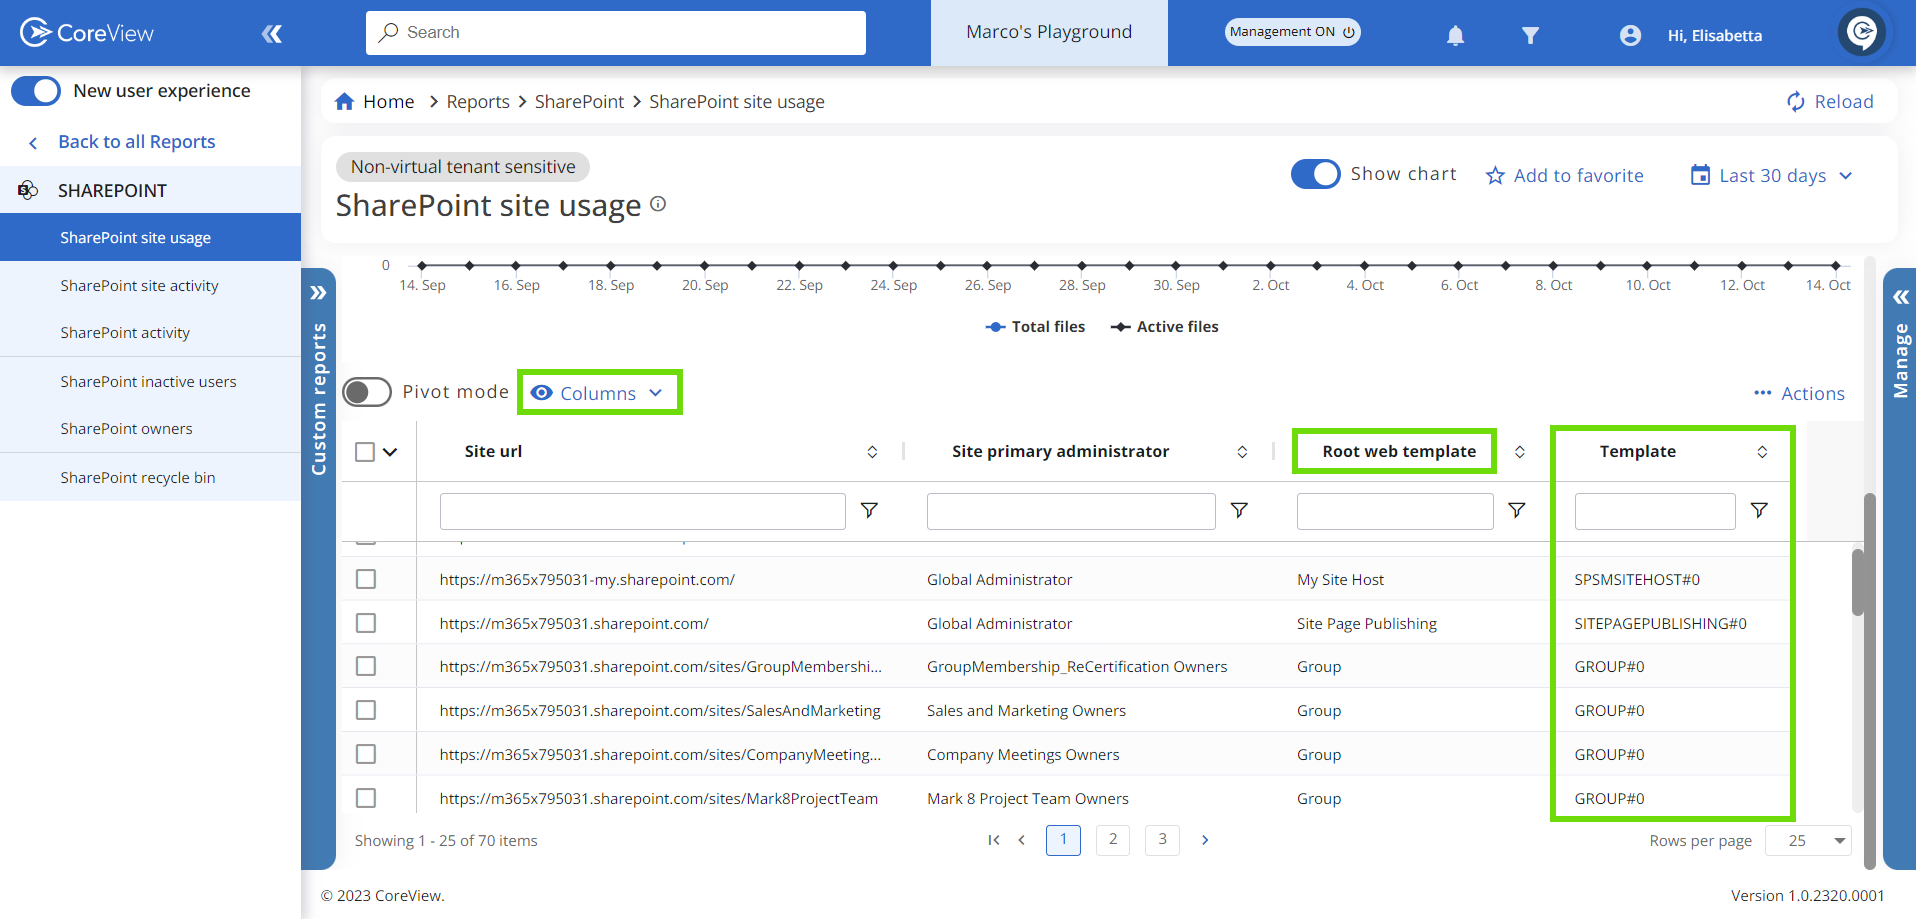The height and width of the screenshot is (919, 1916).
Task: Sort by Site url column arrows
Action: (872, 452)
